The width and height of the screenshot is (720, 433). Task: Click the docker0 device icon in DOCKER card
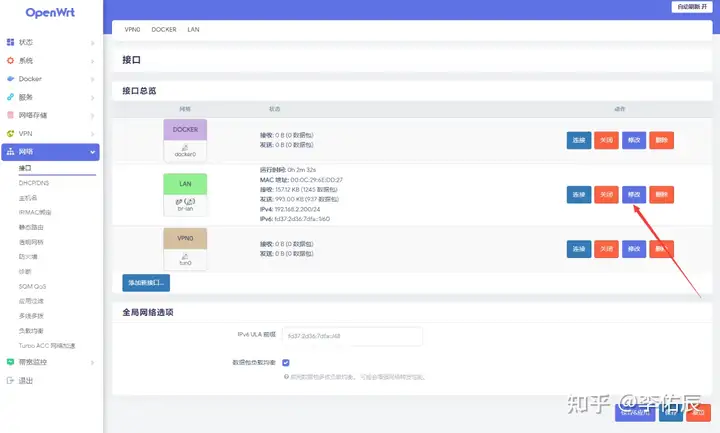point(185,147)
